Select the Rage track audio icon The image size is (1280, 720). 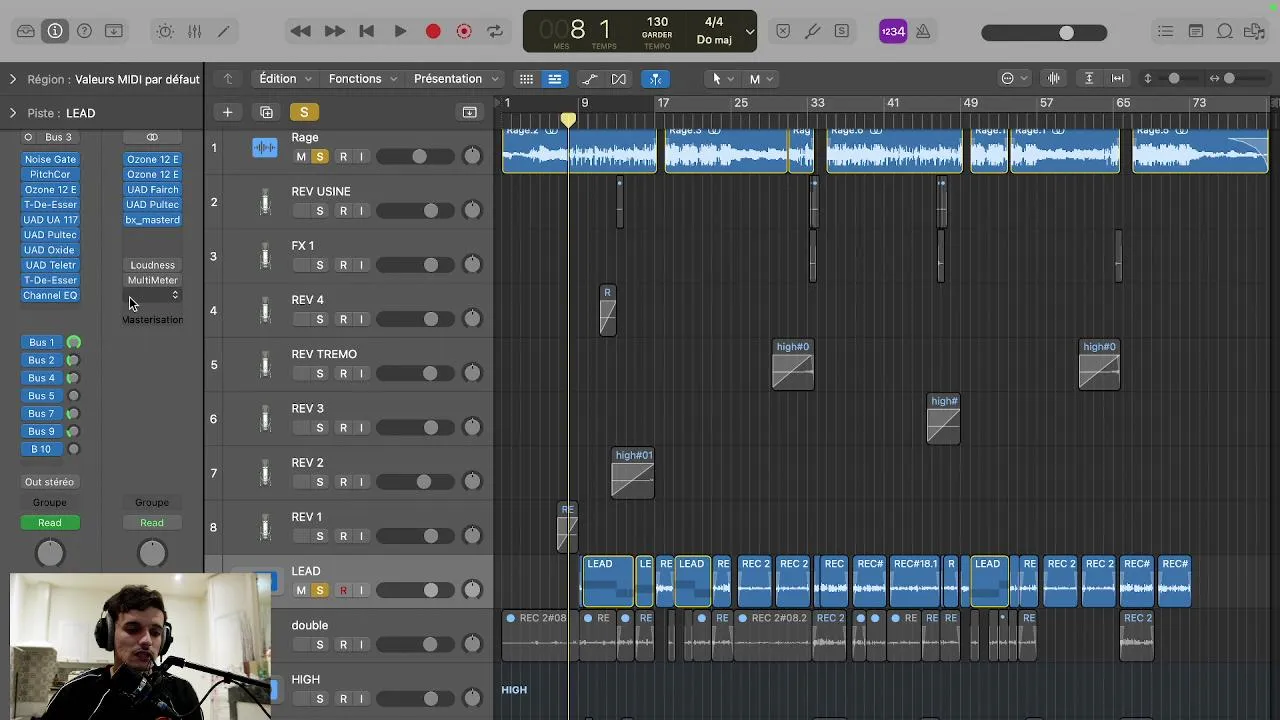[x=265, y=148]
